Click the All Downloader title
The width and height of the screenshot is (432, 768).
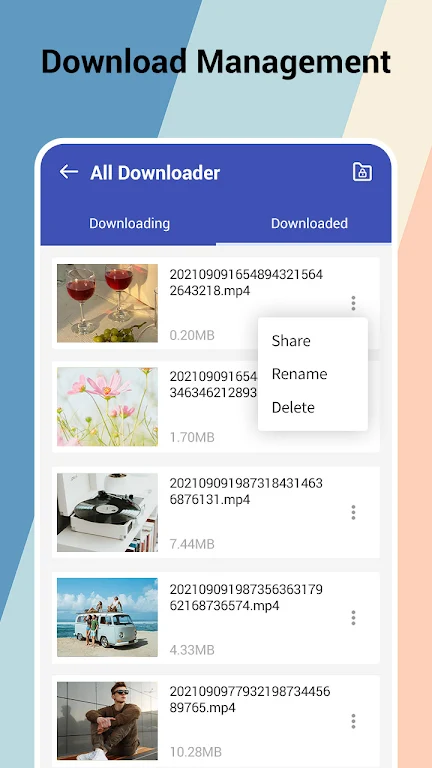pos(155,172)
